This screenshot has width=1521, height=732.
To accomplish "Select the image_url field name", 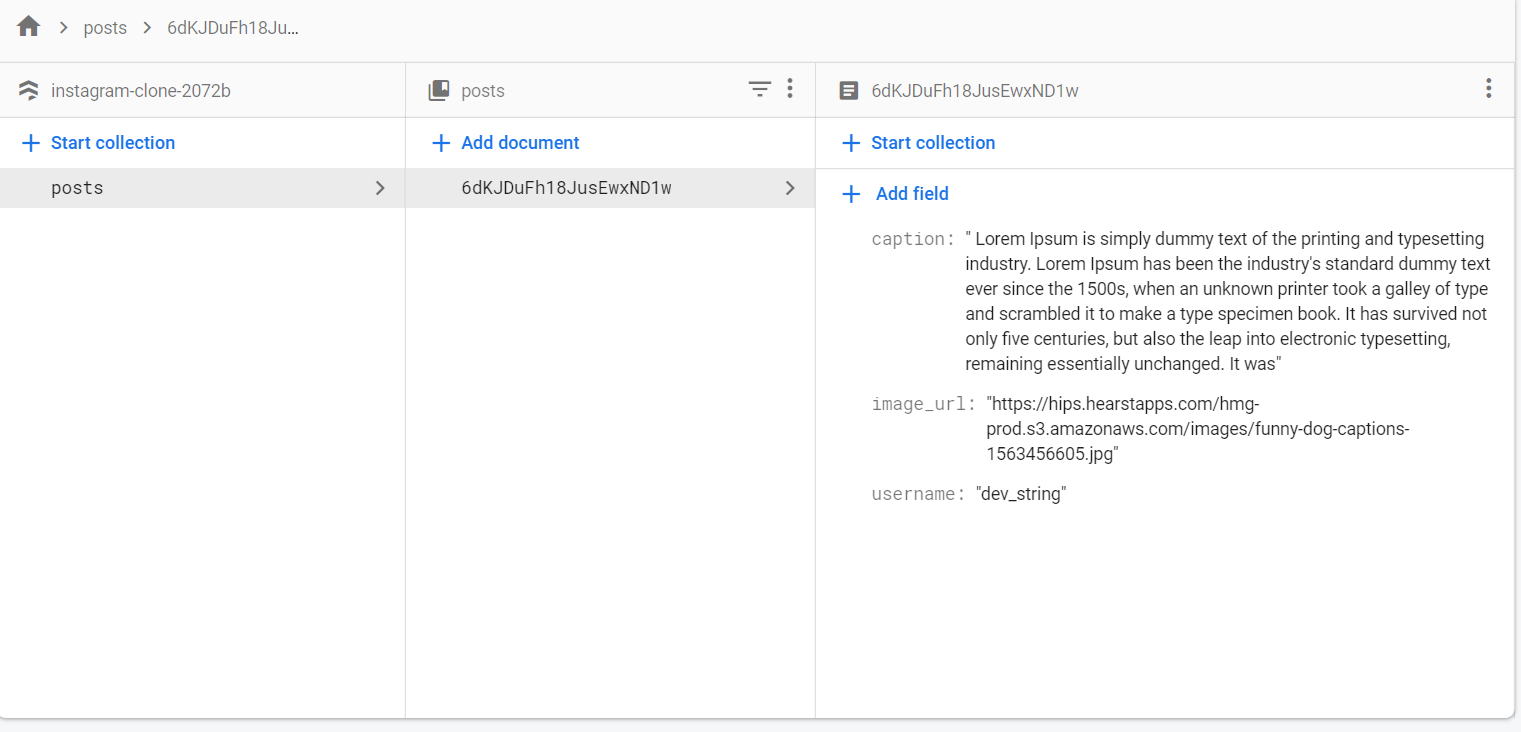I will click(924, 404).
